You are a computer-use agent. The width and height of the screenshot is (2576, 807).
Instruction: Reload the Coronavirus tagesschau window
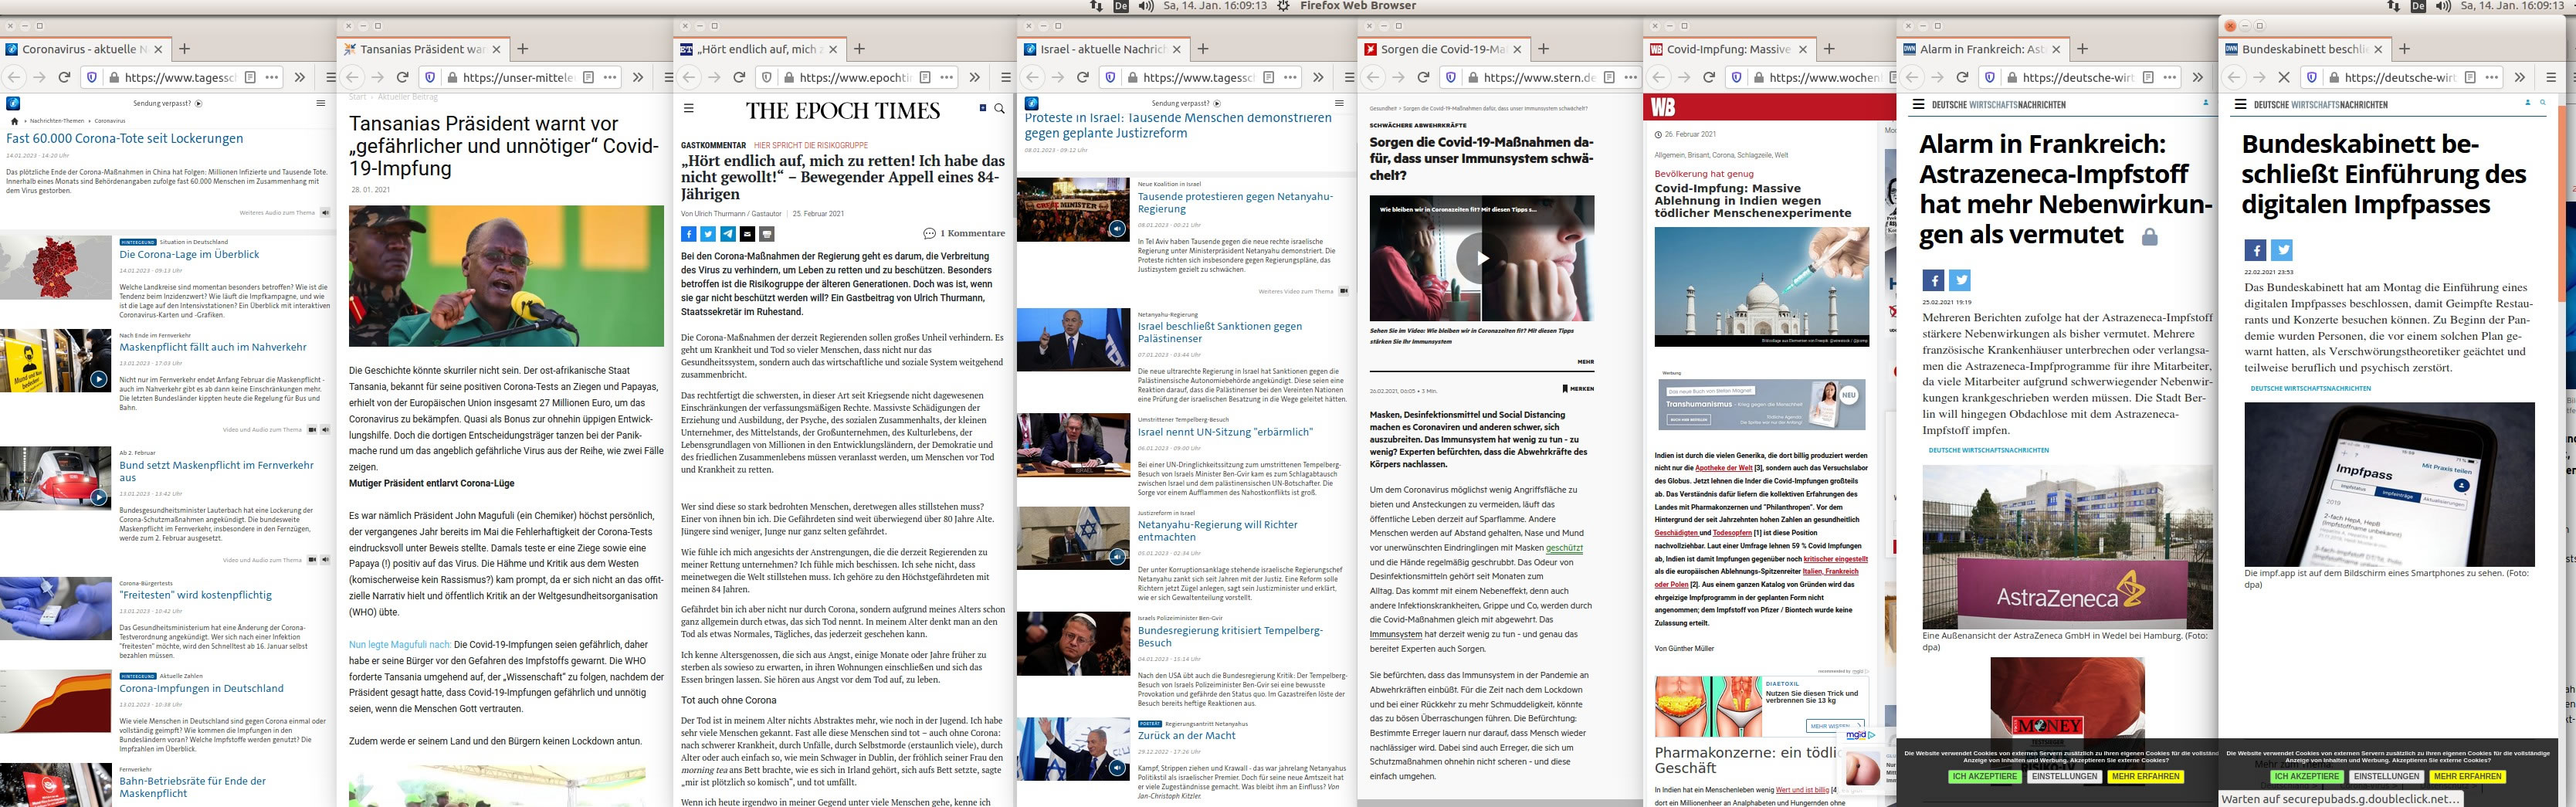coord(64,77)
